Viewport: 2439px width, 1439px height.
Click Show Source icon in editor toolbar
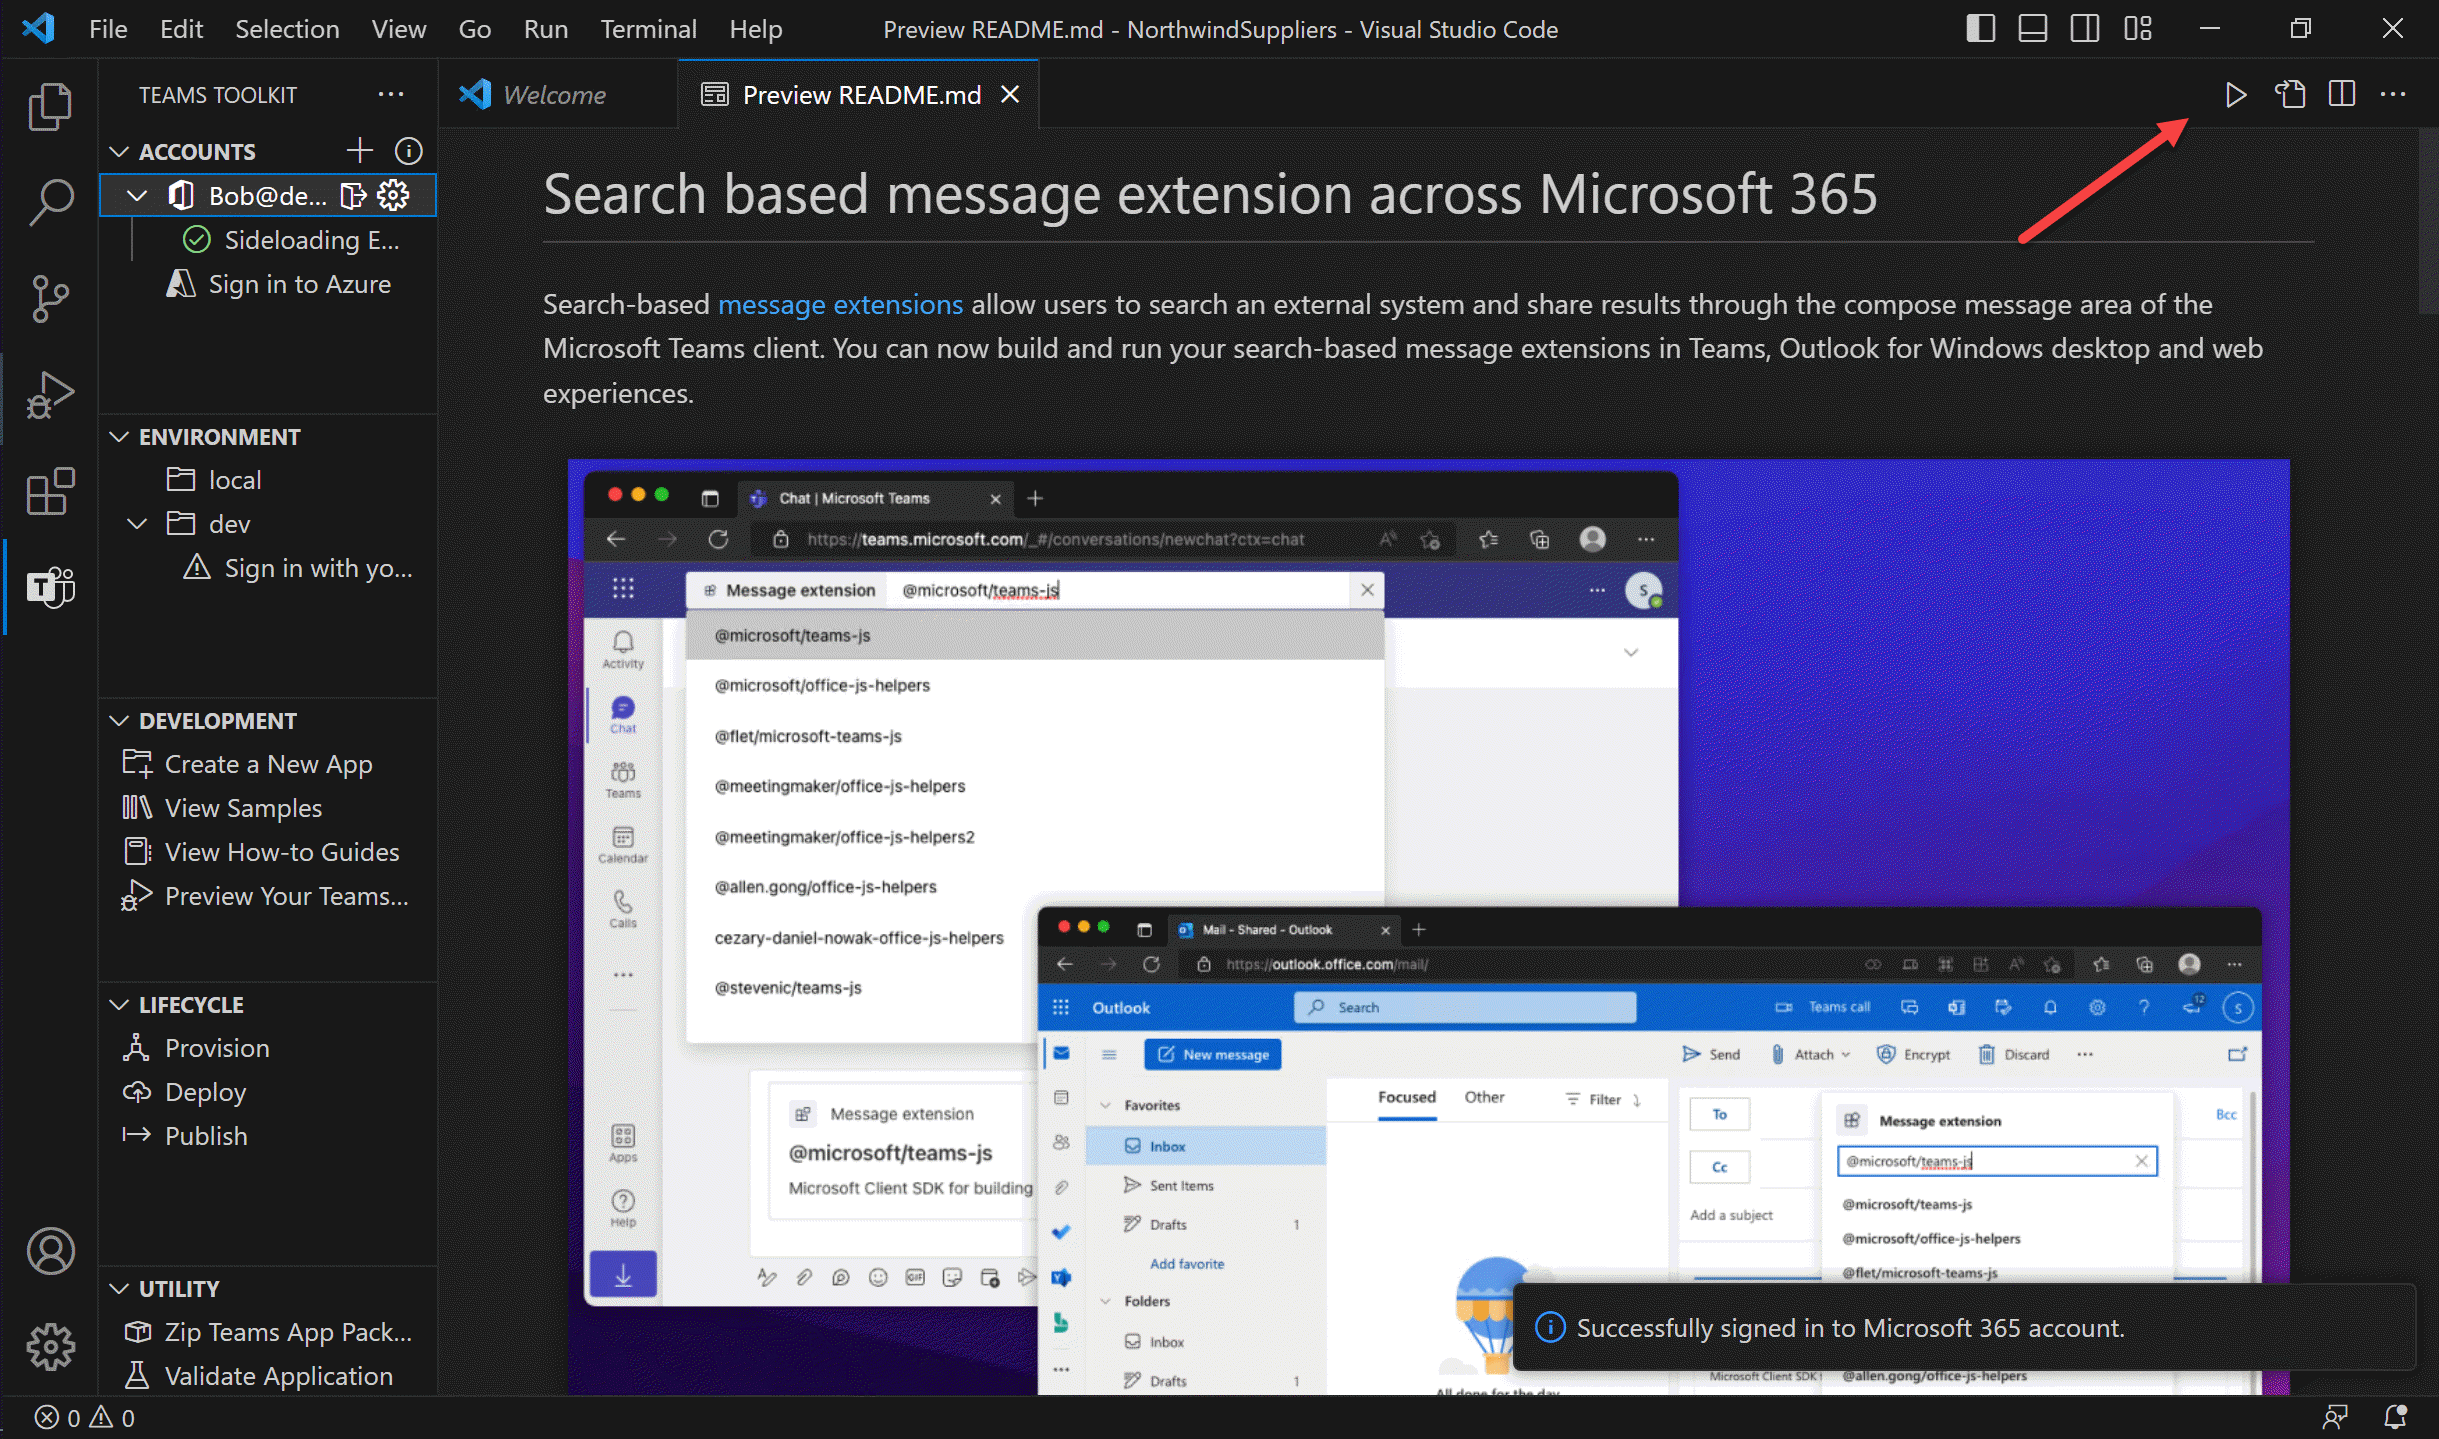(x=2289, y=95)
